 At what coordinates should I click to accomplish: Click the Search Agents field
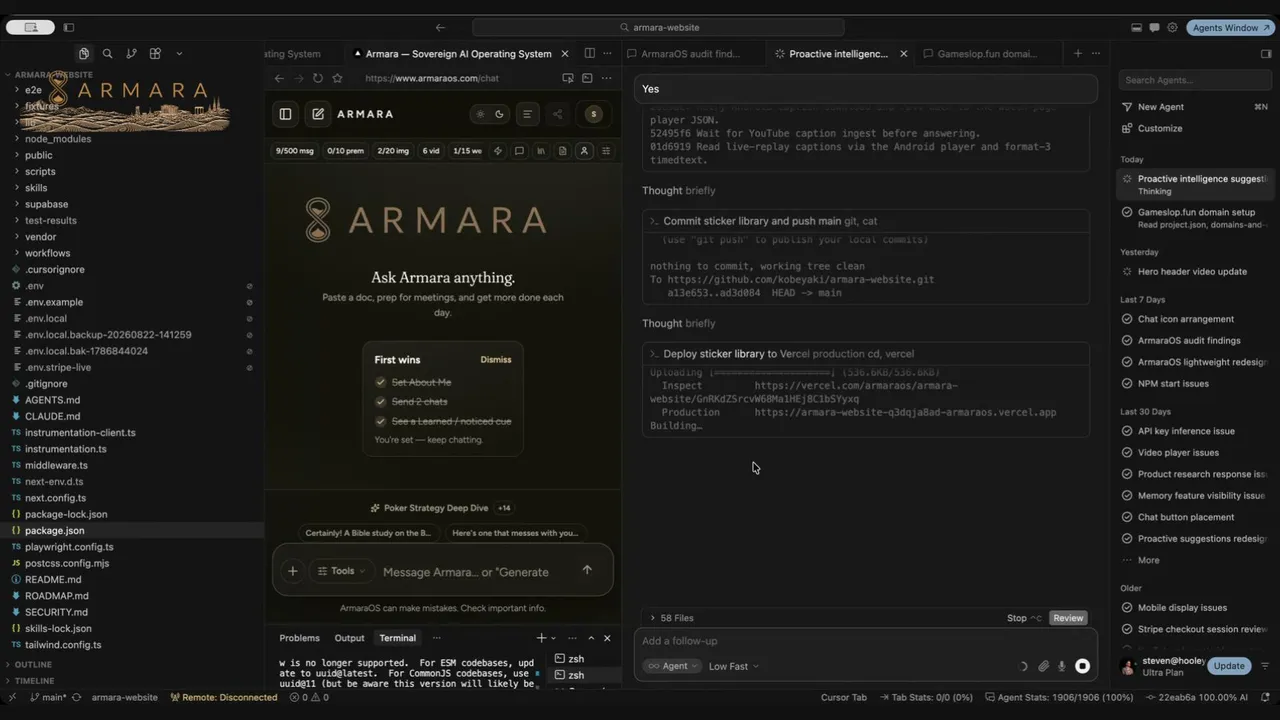pos(1194,80)
